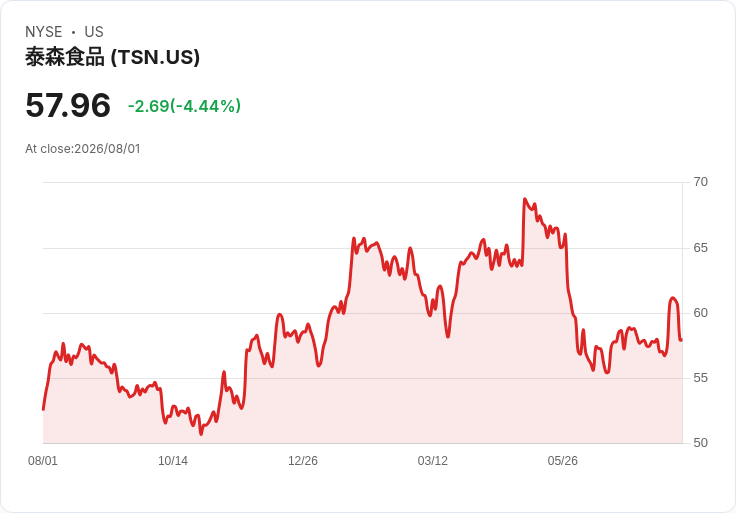Viewport: 736px width, 513px height.
Task: Select the 03/12 x-axis date label
Action: [x=433, y=461]
